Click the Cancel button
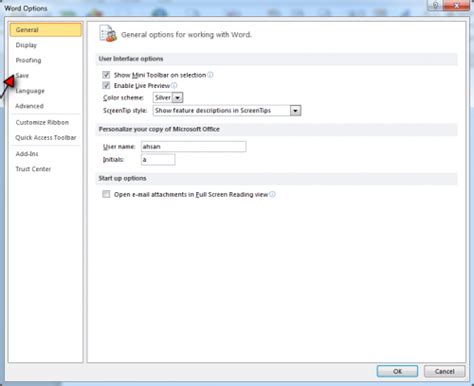The width and height of the screenshot is (474, 386). [x=444, y=371]
